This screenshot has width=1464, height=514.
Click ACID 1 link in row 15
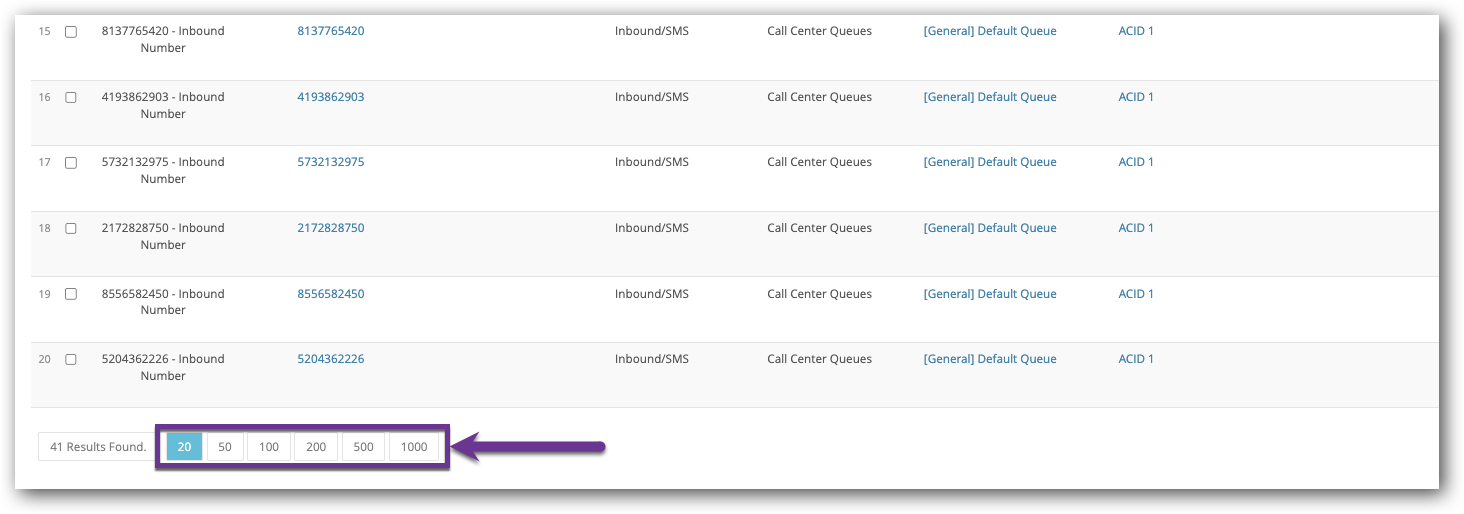tap(1136, 31)
